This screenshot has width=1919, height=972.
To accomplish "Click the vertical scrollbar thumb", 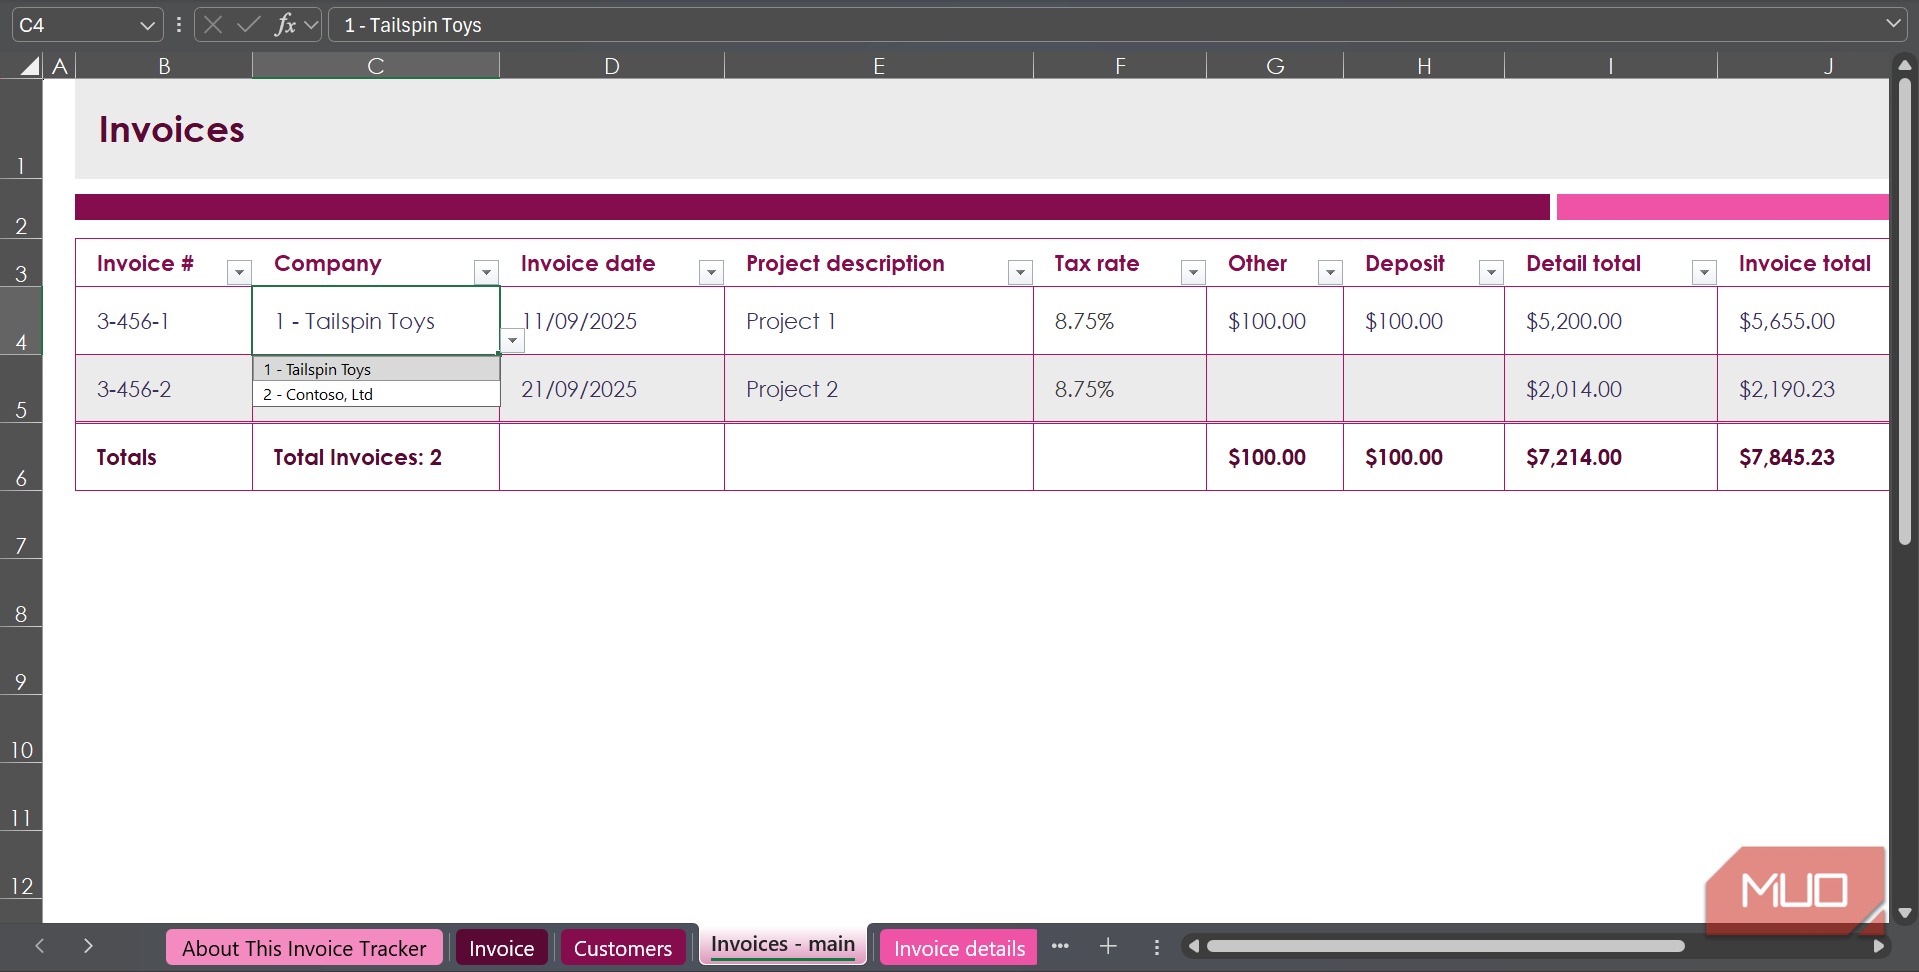I will point(1905,312).
